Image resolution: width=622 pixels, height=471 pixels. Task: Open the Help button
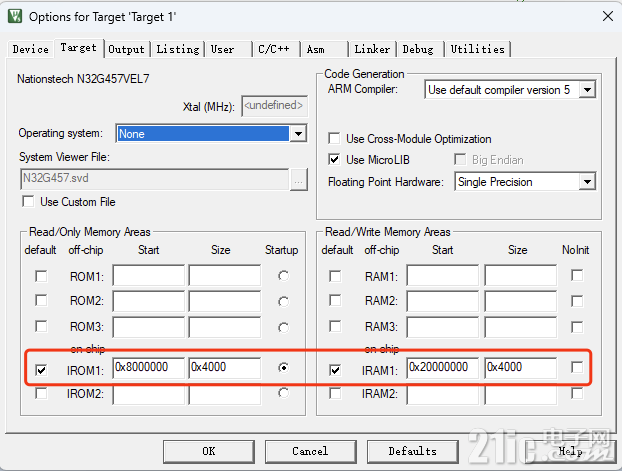click(x=570, y=452)
